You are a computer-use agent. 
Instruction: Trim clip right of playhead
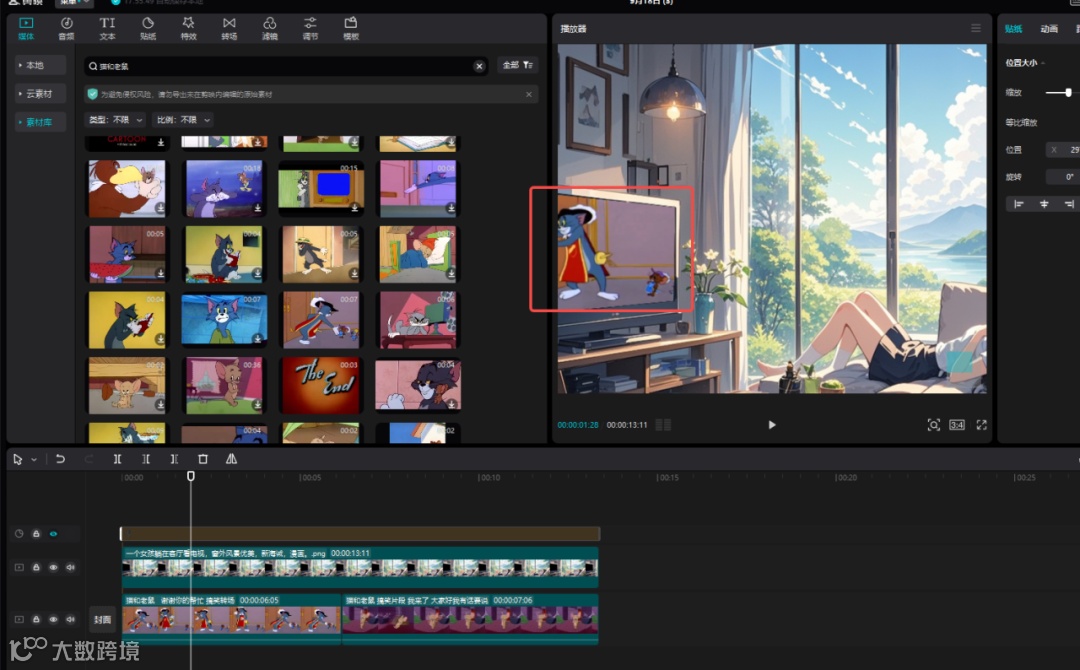174,459
